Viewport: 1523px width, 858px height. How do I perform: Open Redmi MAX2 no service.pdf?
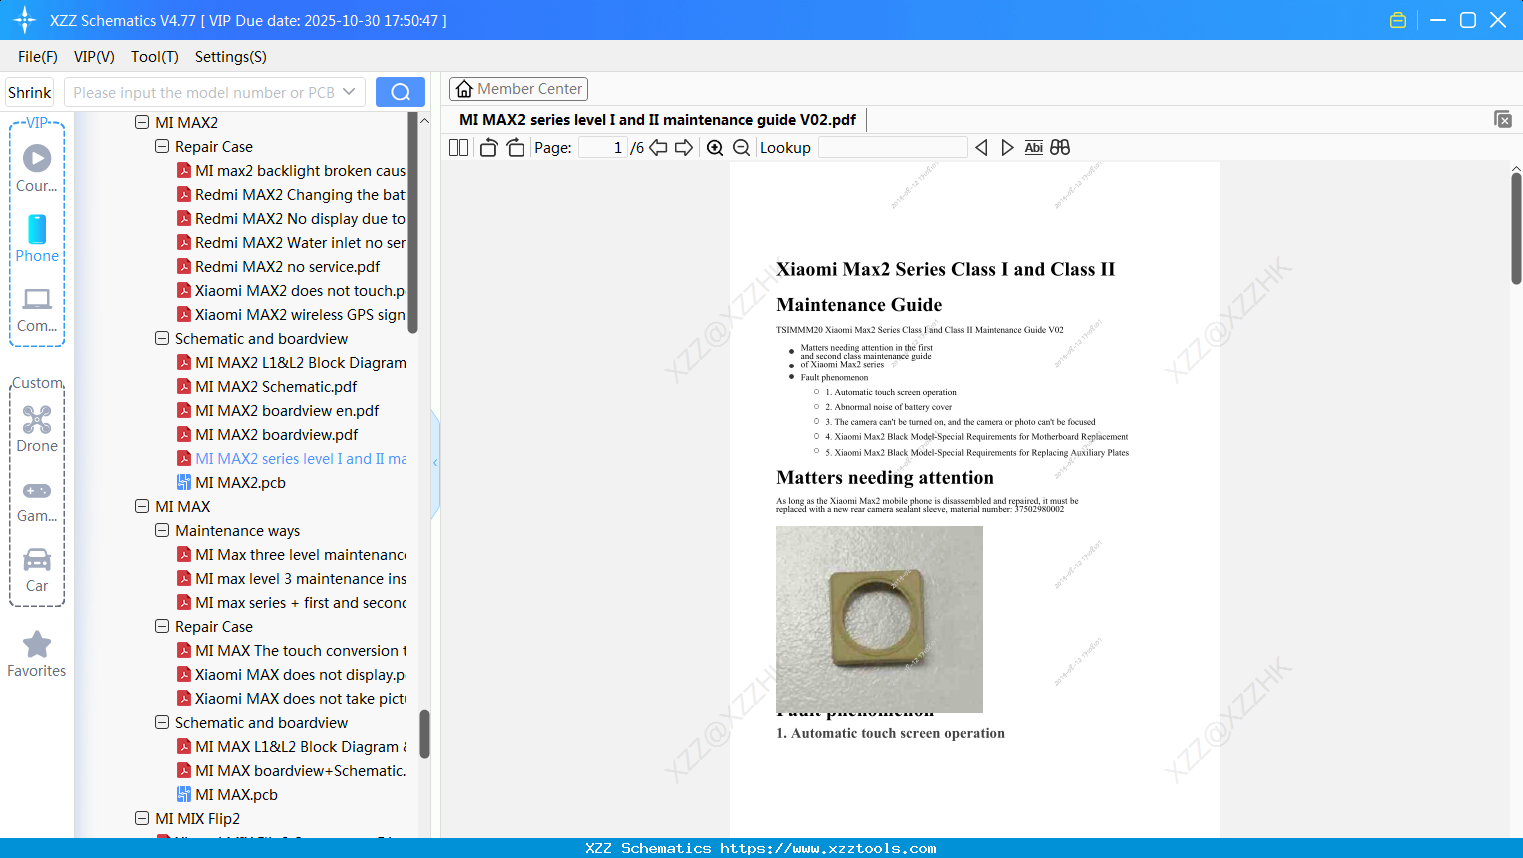287,267
